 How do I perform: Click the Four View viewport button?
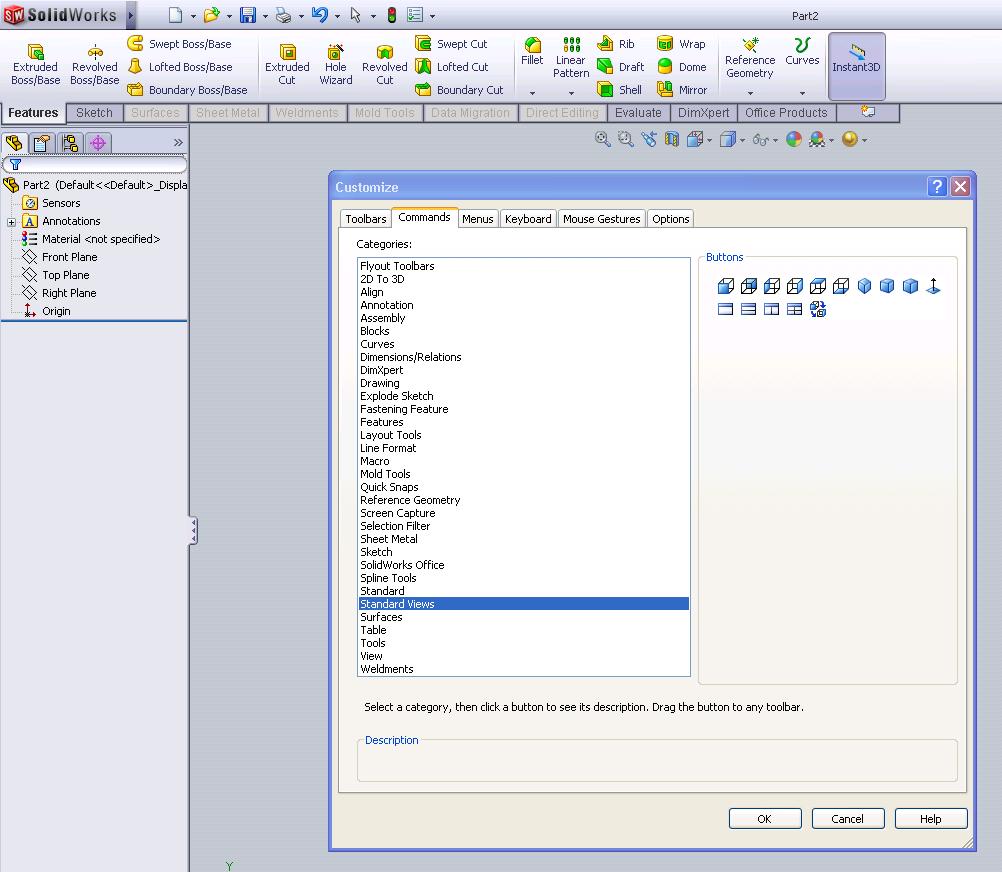(794, 309)
